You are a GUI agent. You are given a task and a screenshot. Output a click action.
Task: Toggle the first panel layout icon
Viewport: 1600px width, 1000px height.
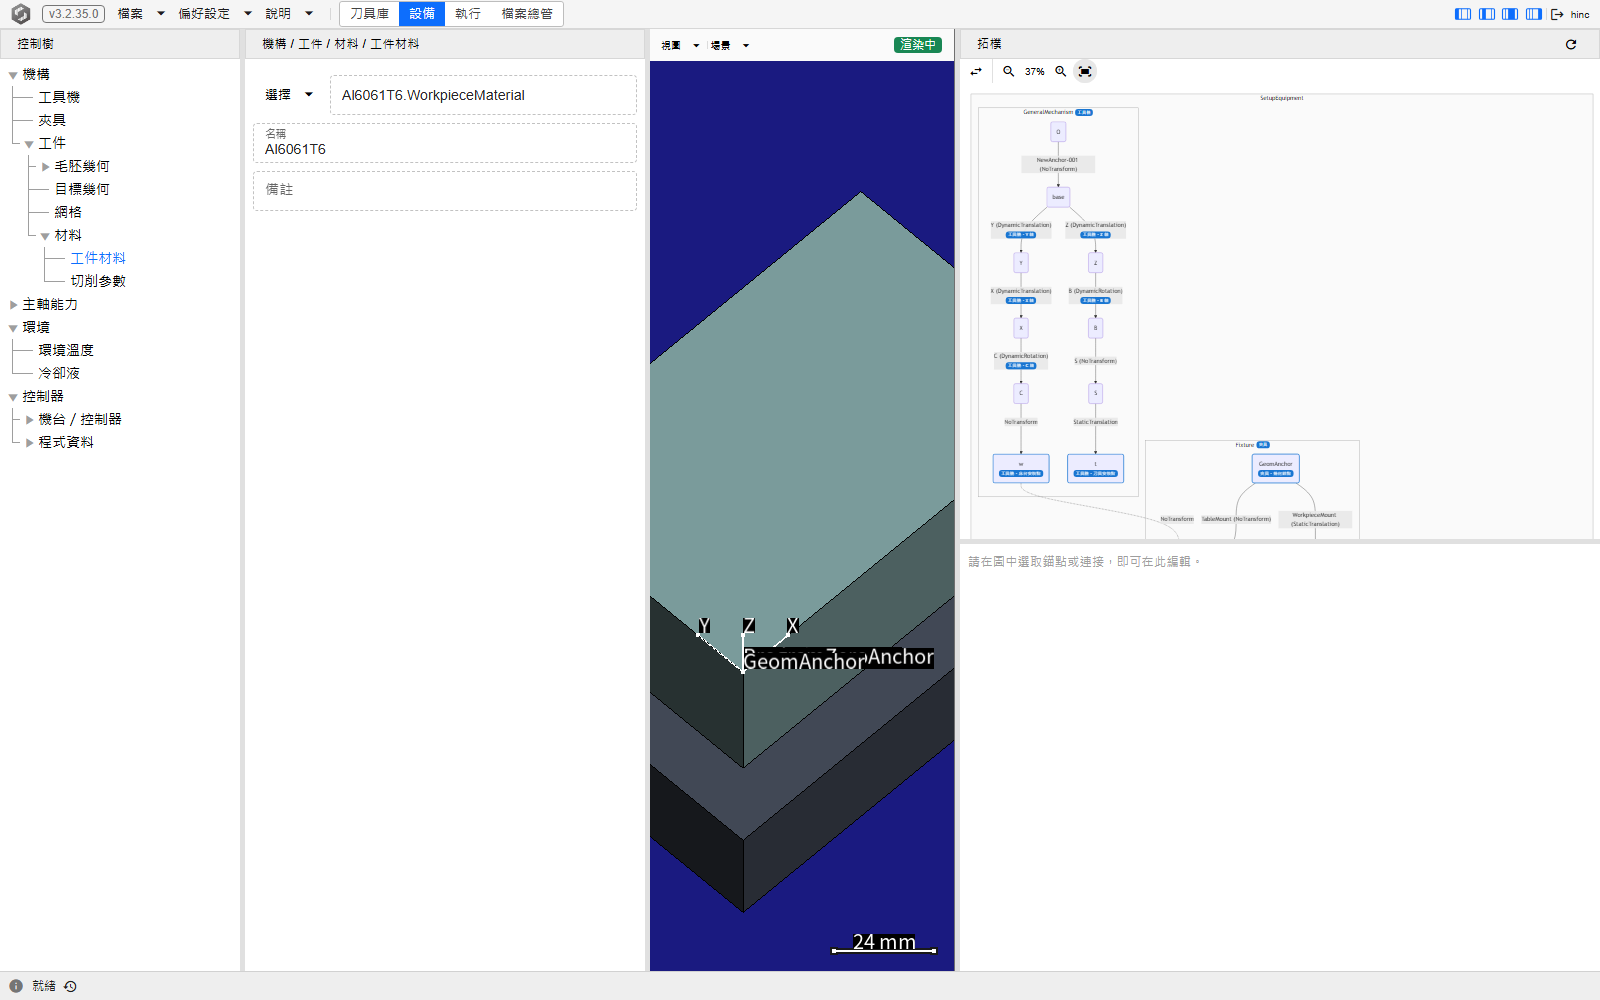(x=1463, y=14)
